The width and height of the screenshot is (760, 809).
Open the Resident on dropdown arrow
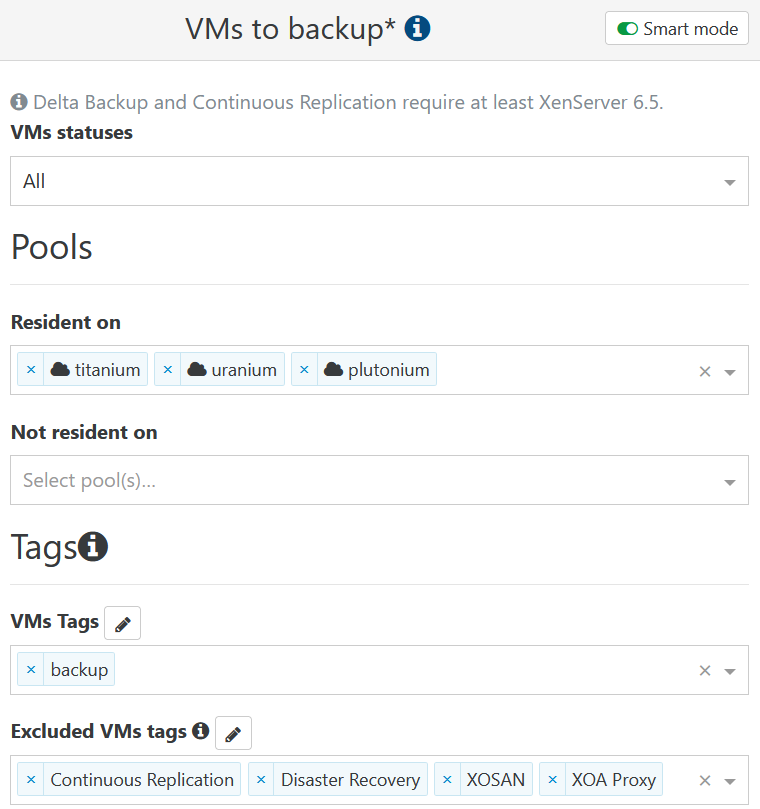pos(729,369)
